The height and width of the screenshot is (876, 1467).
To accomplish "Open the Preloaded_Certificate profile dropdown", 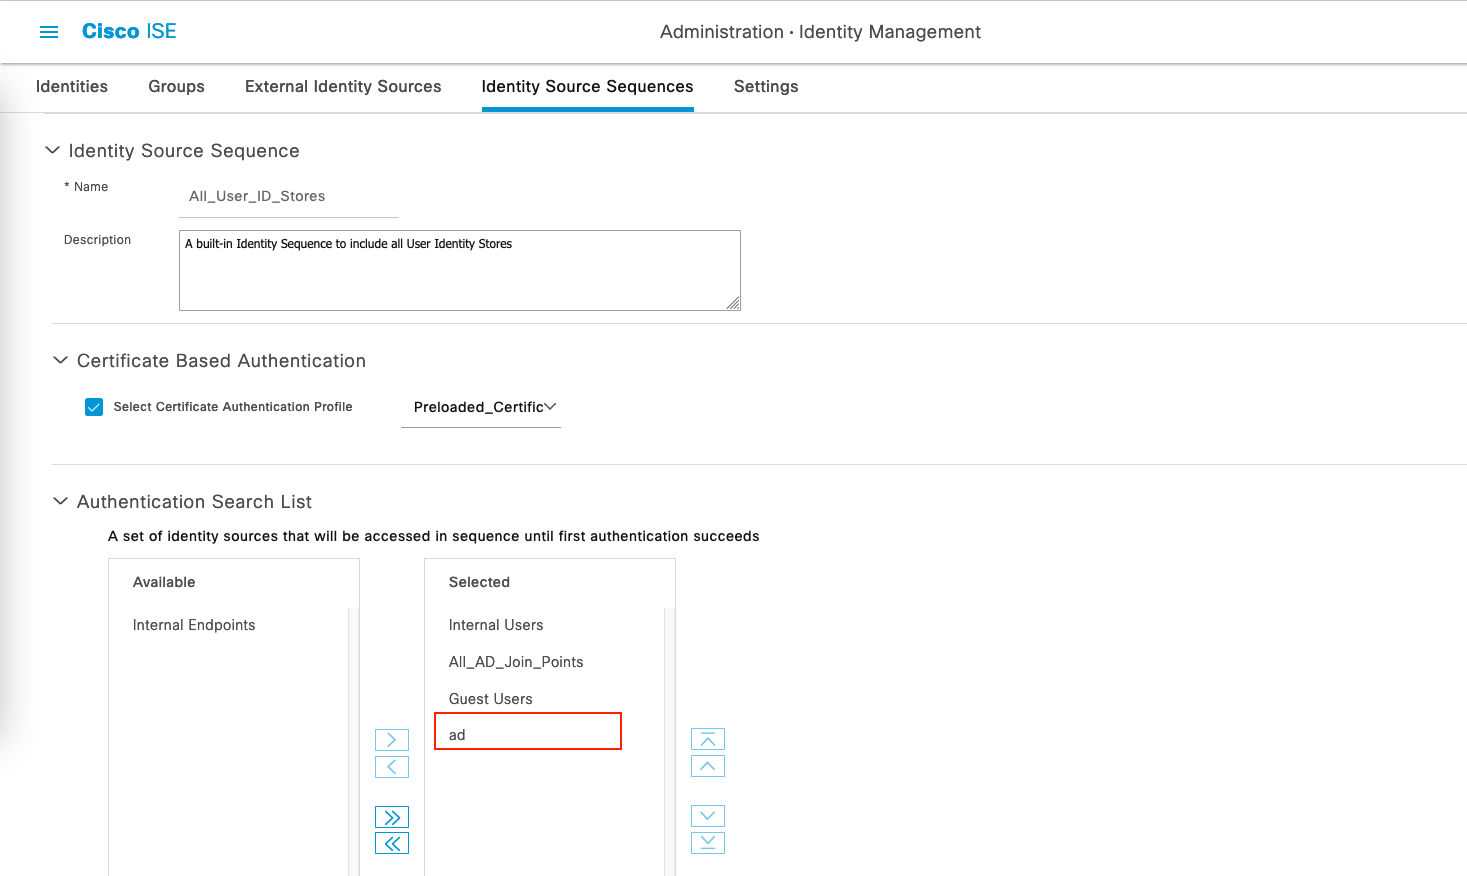I will click(x=482, y=407).
